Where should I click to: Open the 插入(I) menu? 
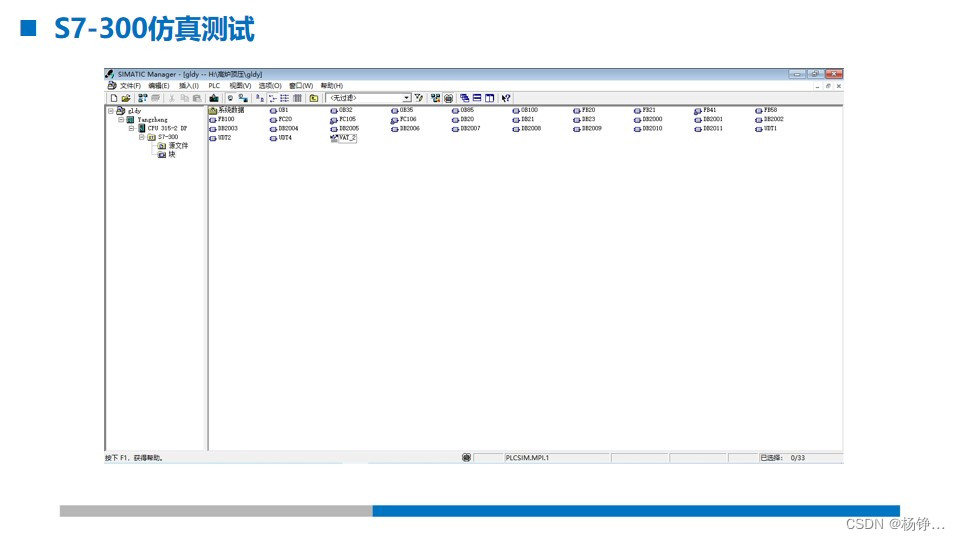click(x=189, y=86)
